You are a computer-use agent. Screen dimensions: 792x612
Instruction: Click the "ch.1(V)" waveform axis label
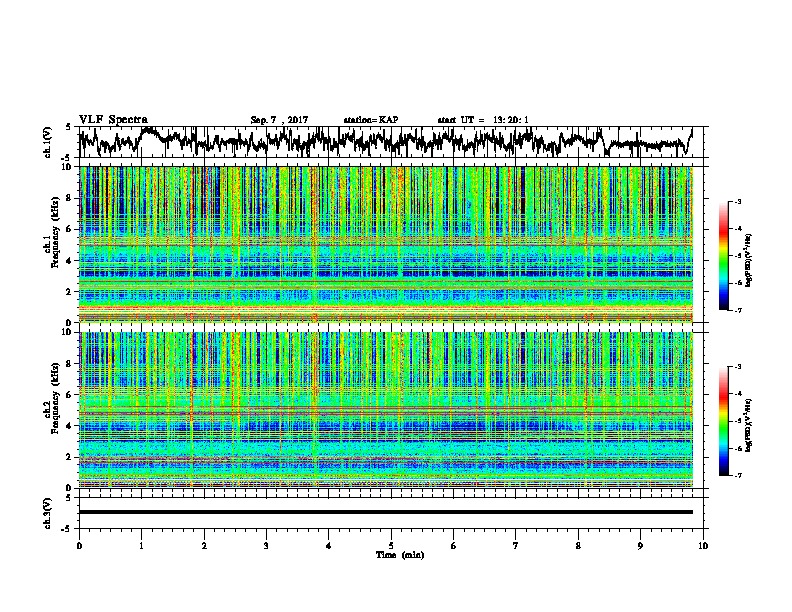(x=47, y=142)
